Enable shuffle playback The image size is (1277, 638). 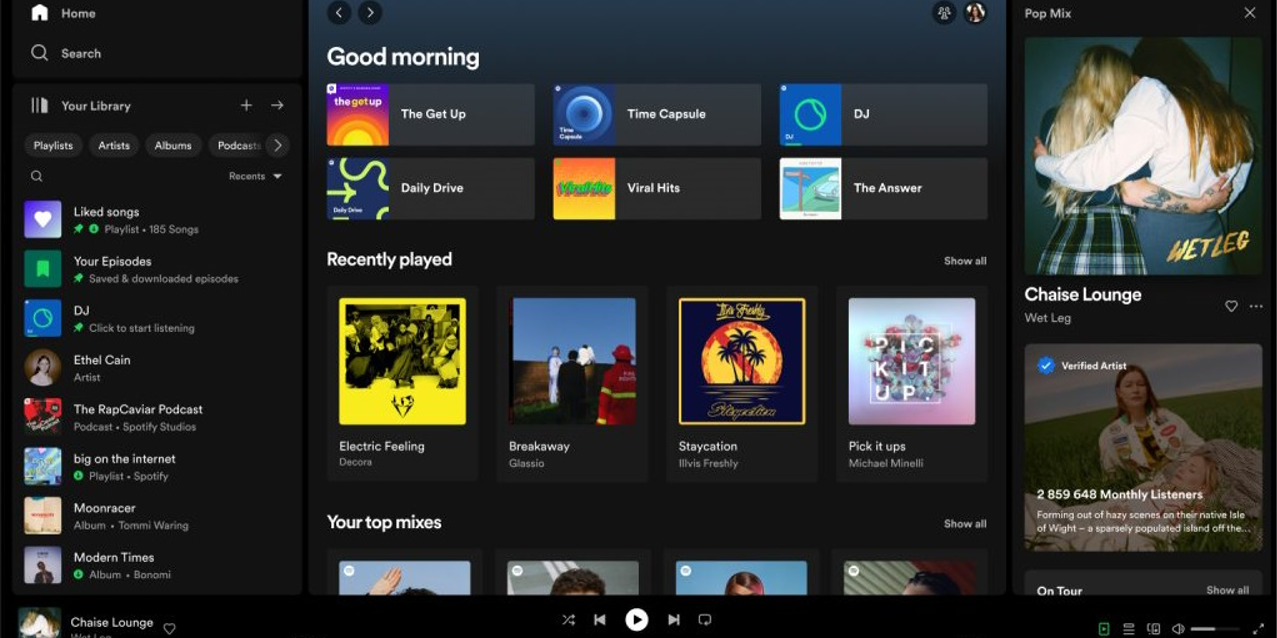[x=568, y=619]
